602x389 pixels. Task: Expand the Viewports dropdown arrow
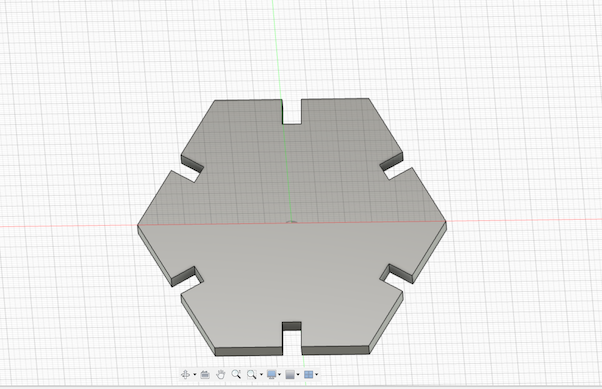click(316, 375)
